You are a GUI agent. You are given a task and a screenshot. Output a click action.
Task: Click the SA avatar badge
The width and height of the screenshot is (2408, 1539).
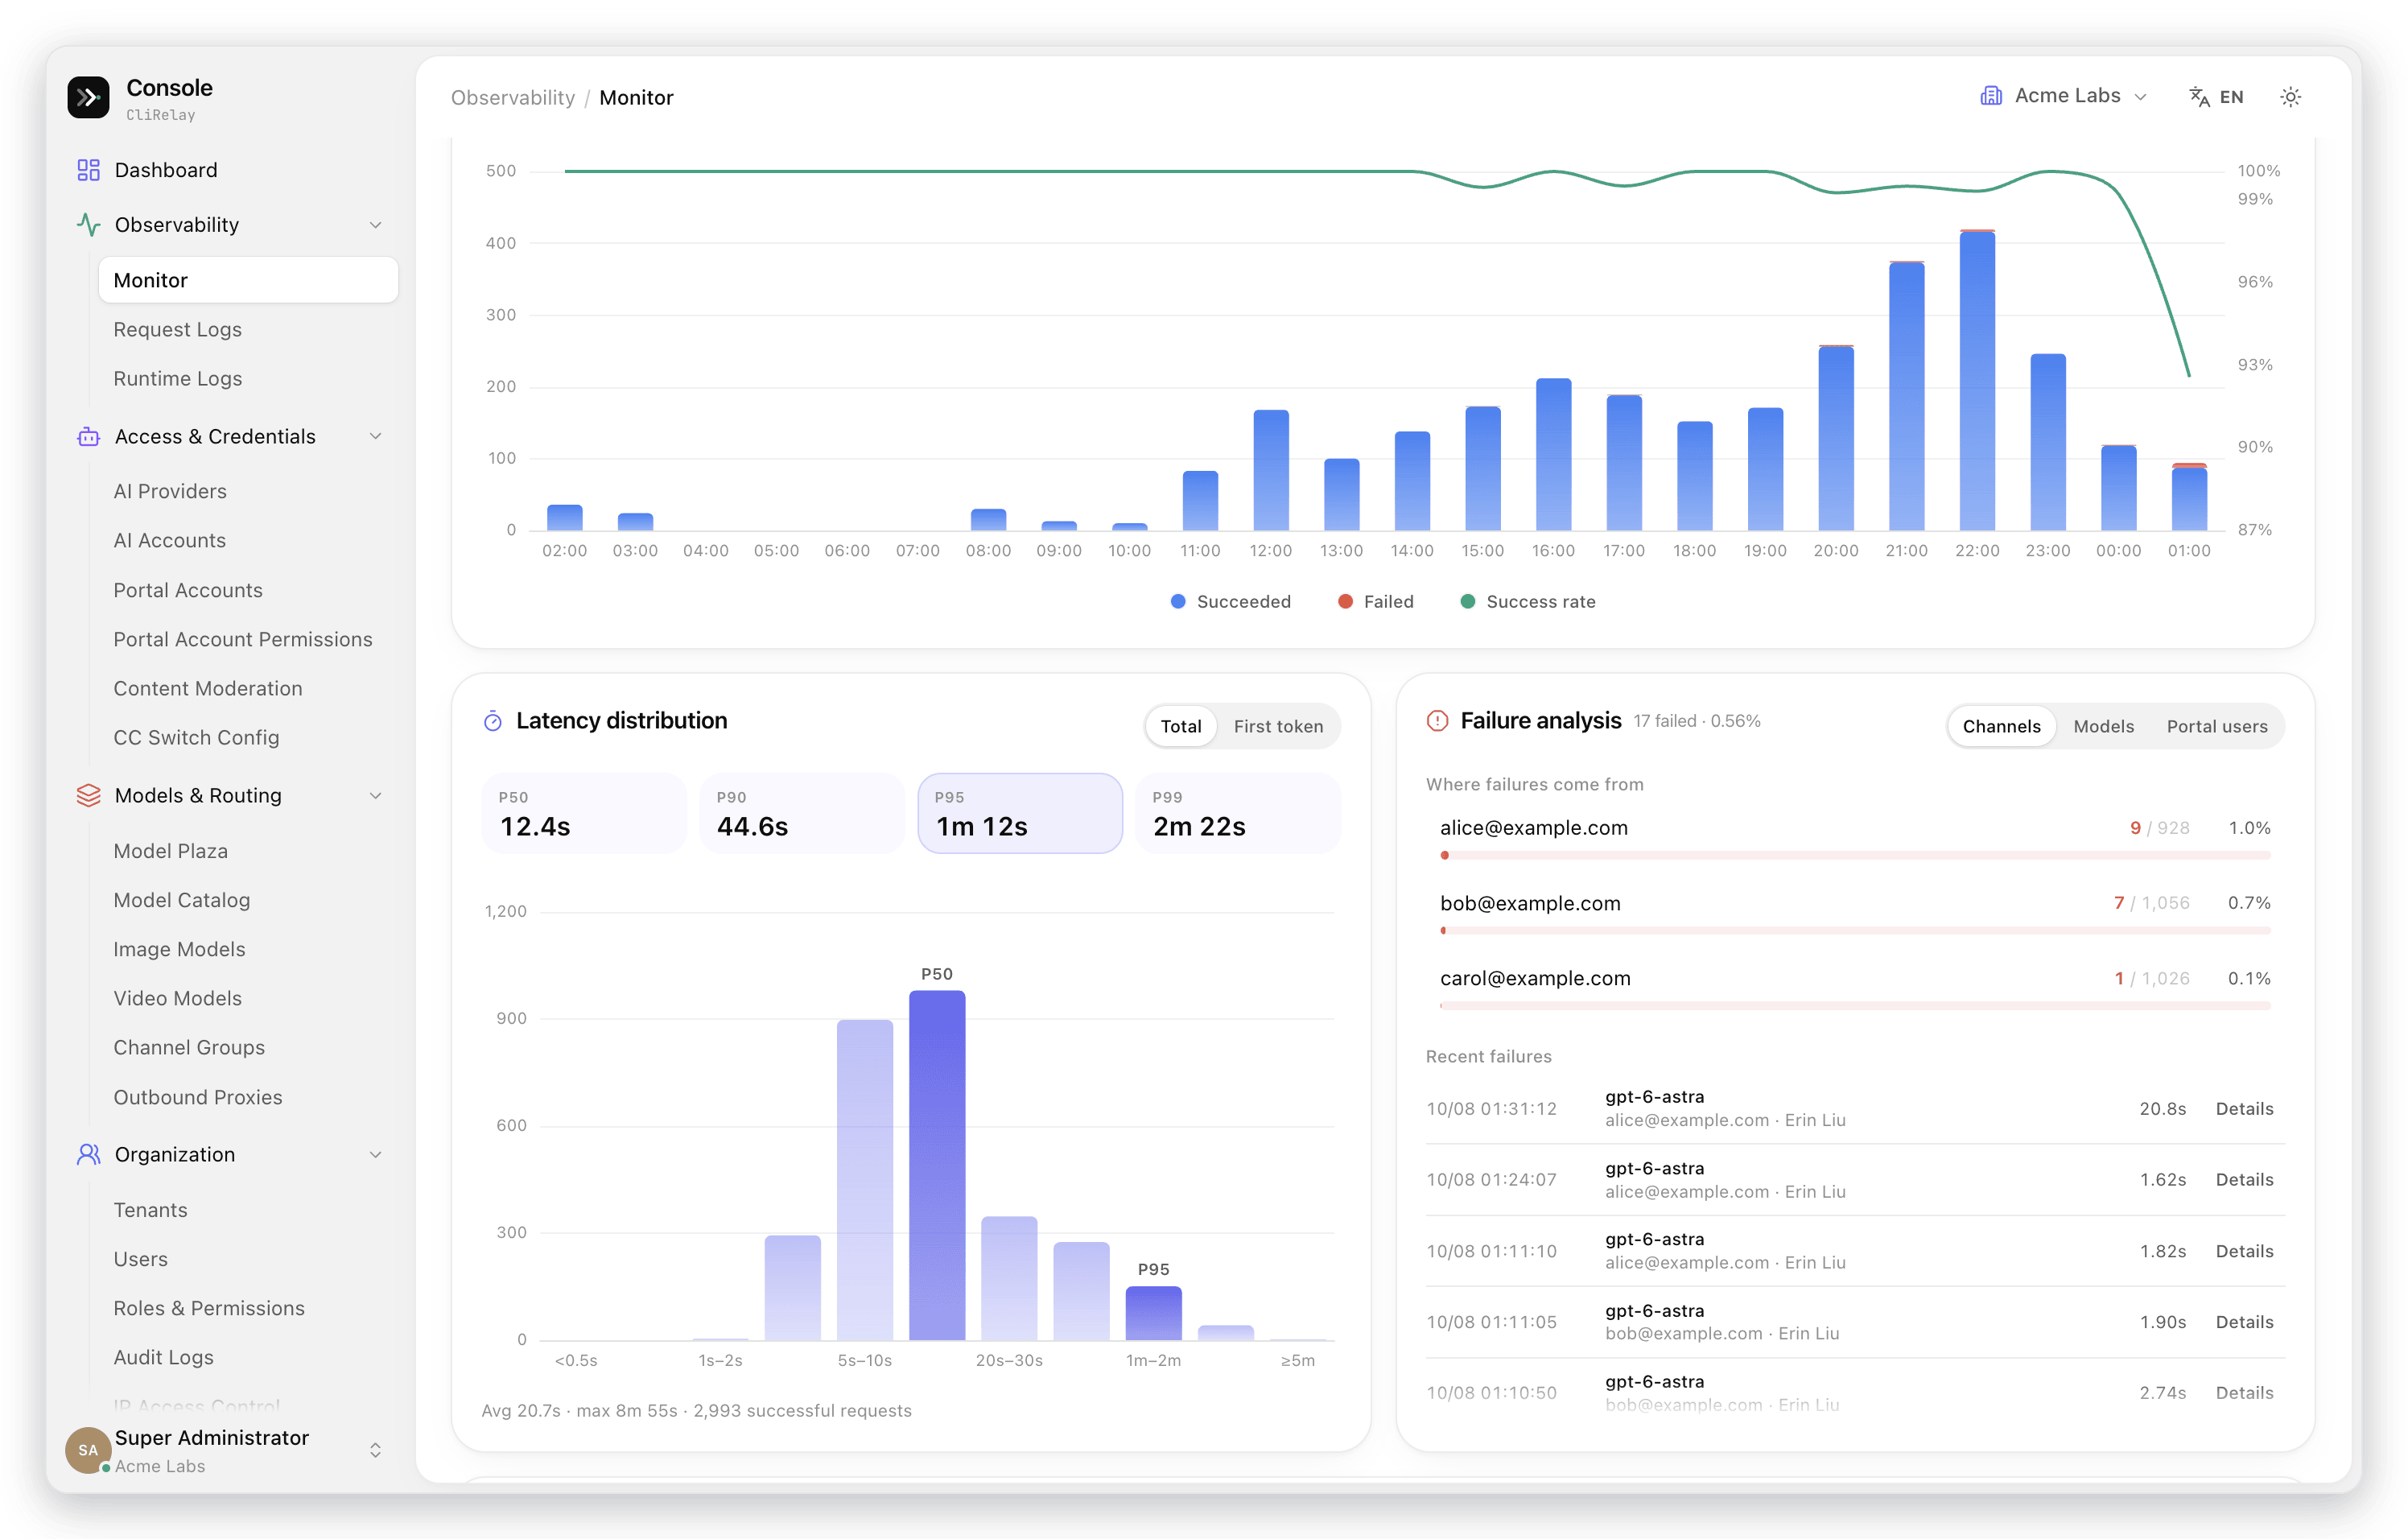point(88,1450)
